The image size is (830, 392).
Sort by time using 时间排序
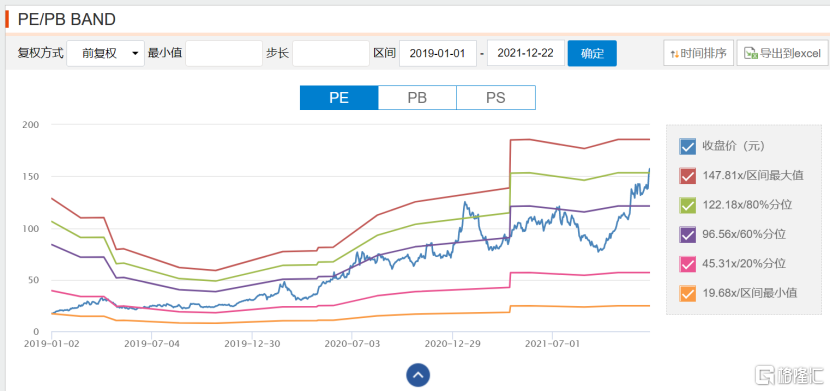[x=699, y=53]
